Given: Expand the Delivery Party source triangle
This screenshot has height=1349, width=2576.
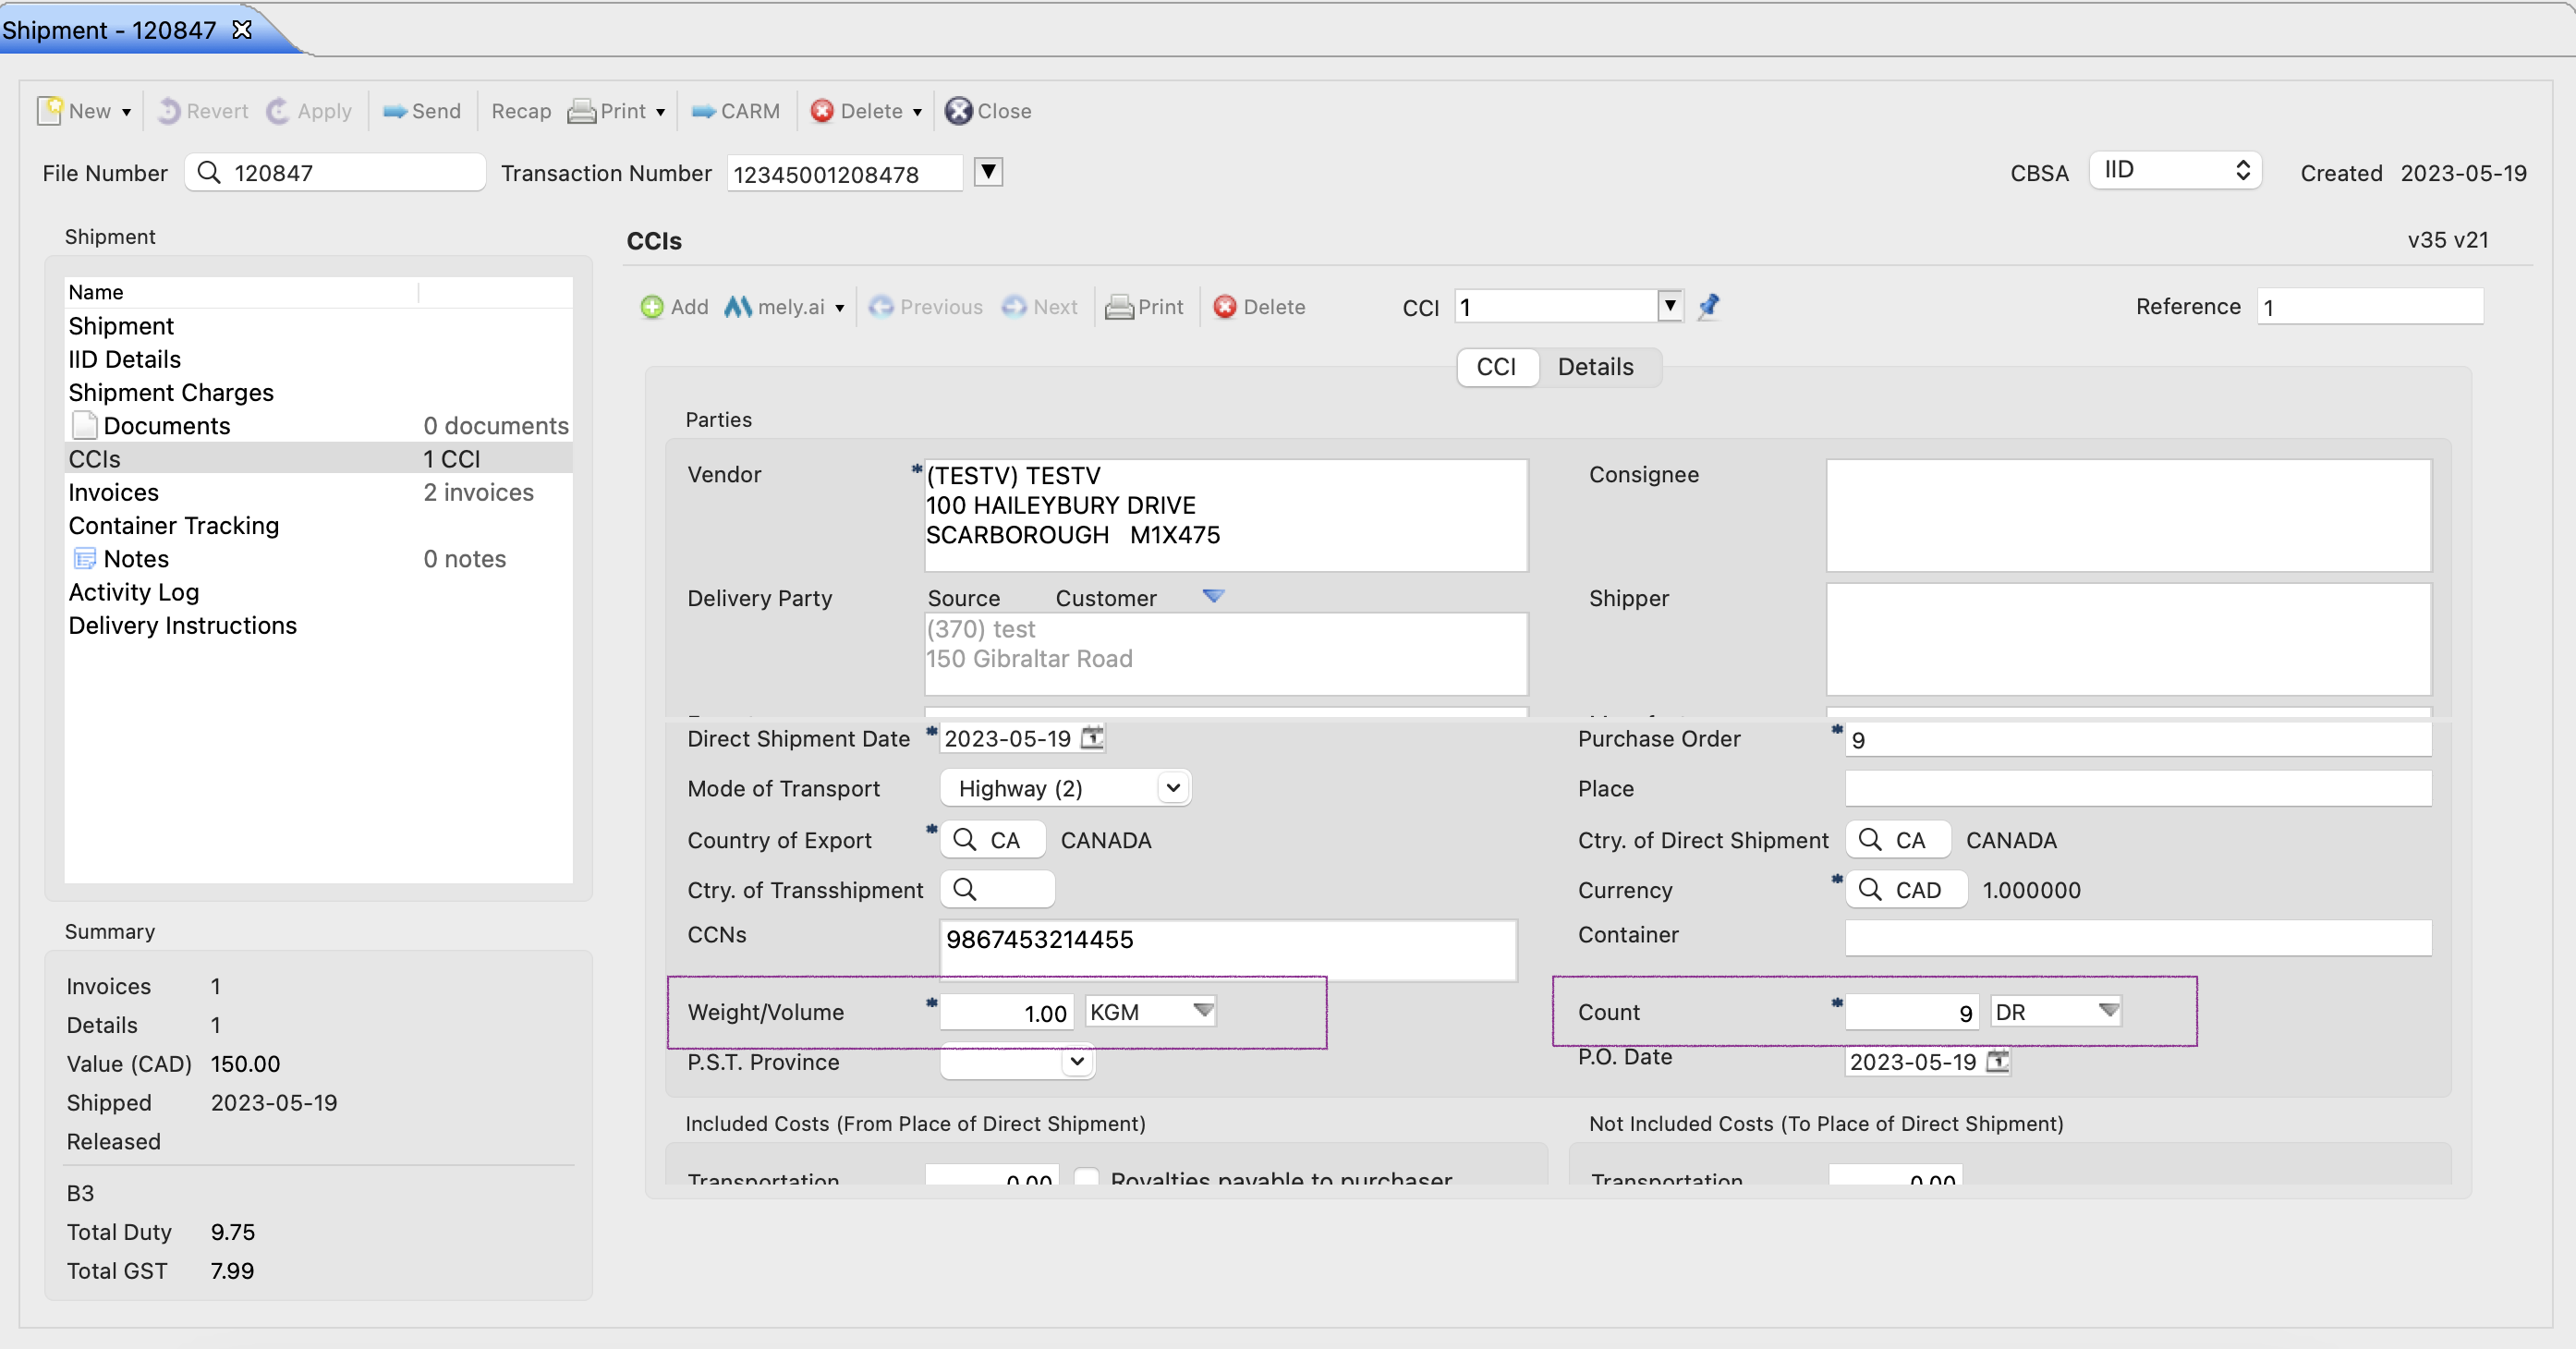Looking at the screenshot, I should click(x=1213, y=597).
